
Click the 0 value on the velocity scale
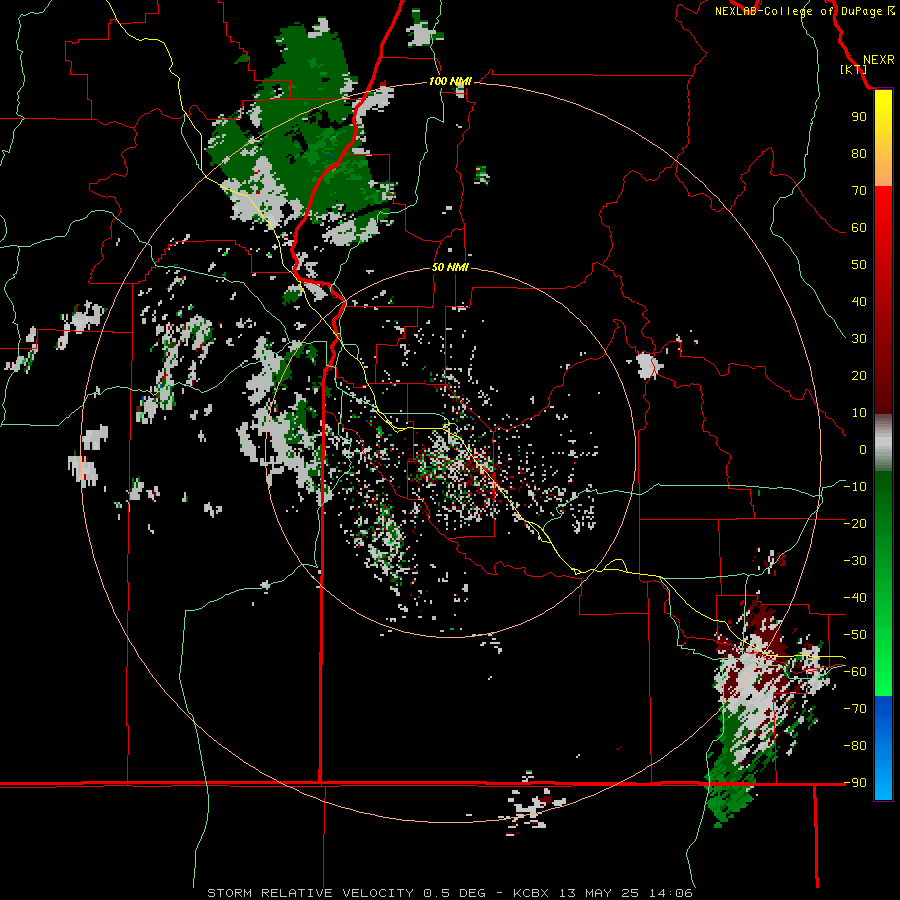(863, 449)
